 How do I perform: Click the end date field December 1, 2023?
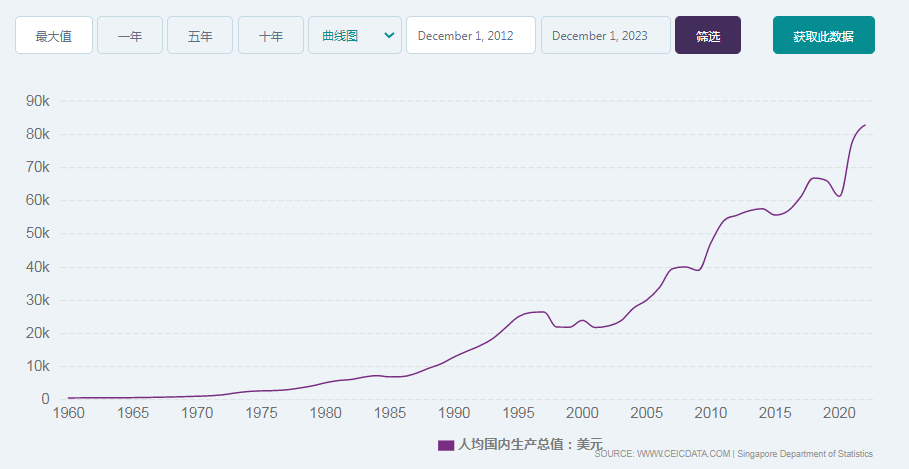(605, 35)
